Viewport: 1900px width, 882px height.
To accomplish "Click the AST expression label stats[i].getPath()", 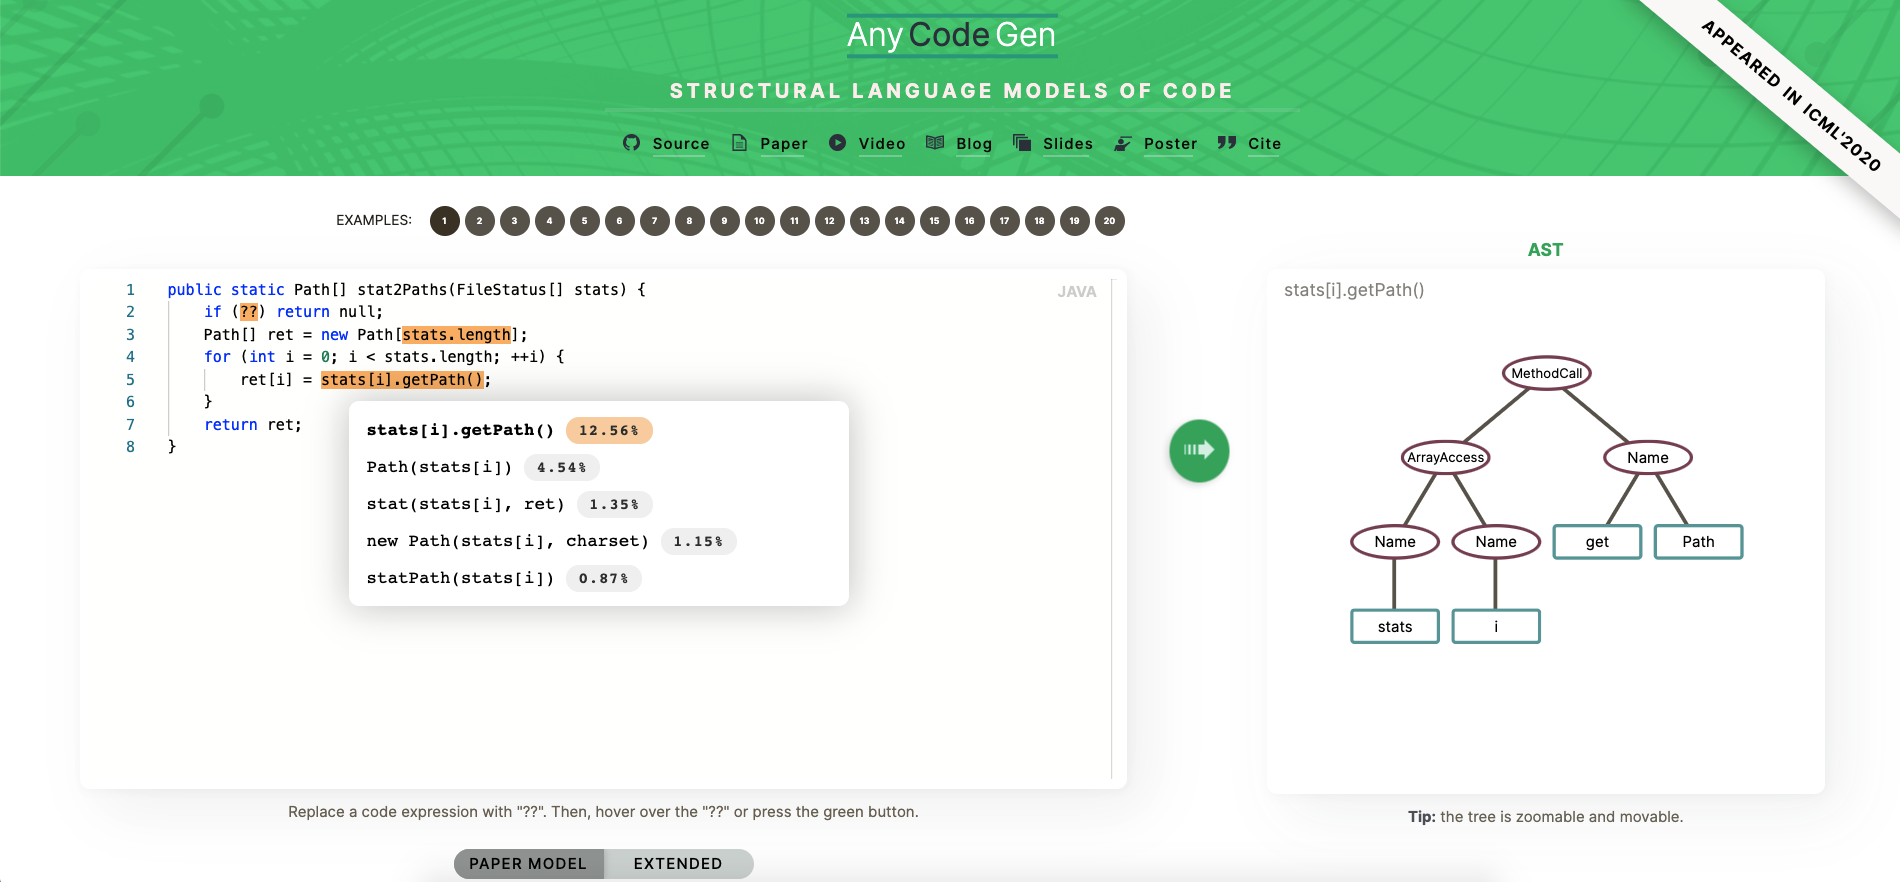I will 1354,290.
